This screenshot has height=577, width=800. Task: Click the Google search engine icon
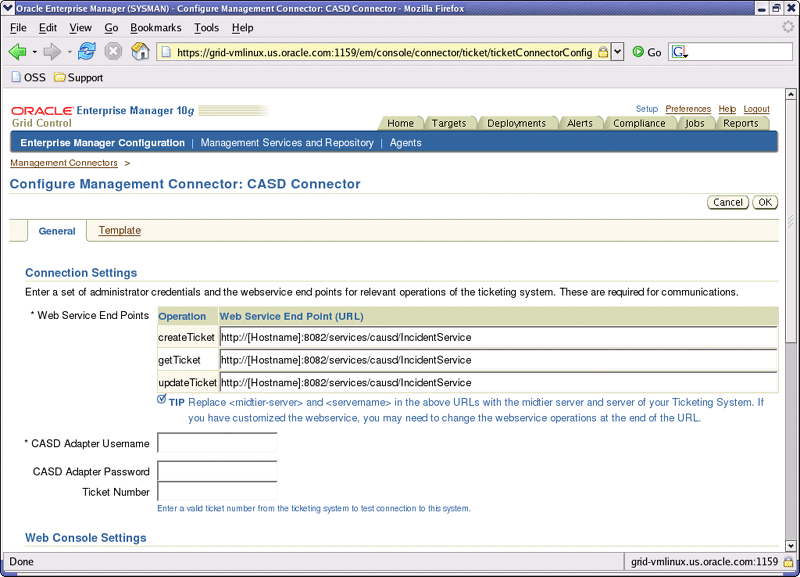[680, 52]
